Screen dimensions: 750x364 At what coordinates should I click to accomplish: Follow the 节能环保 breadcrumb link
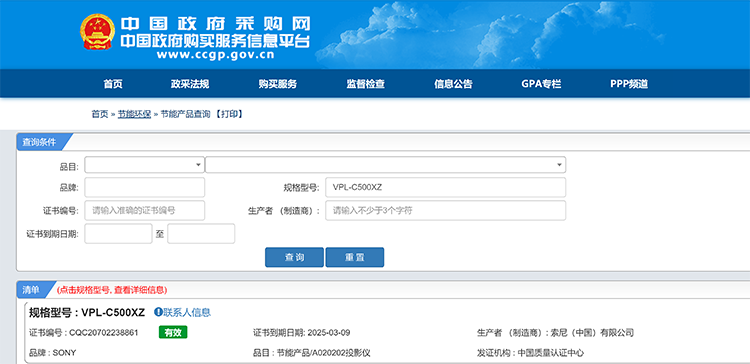tap(134, 114)
